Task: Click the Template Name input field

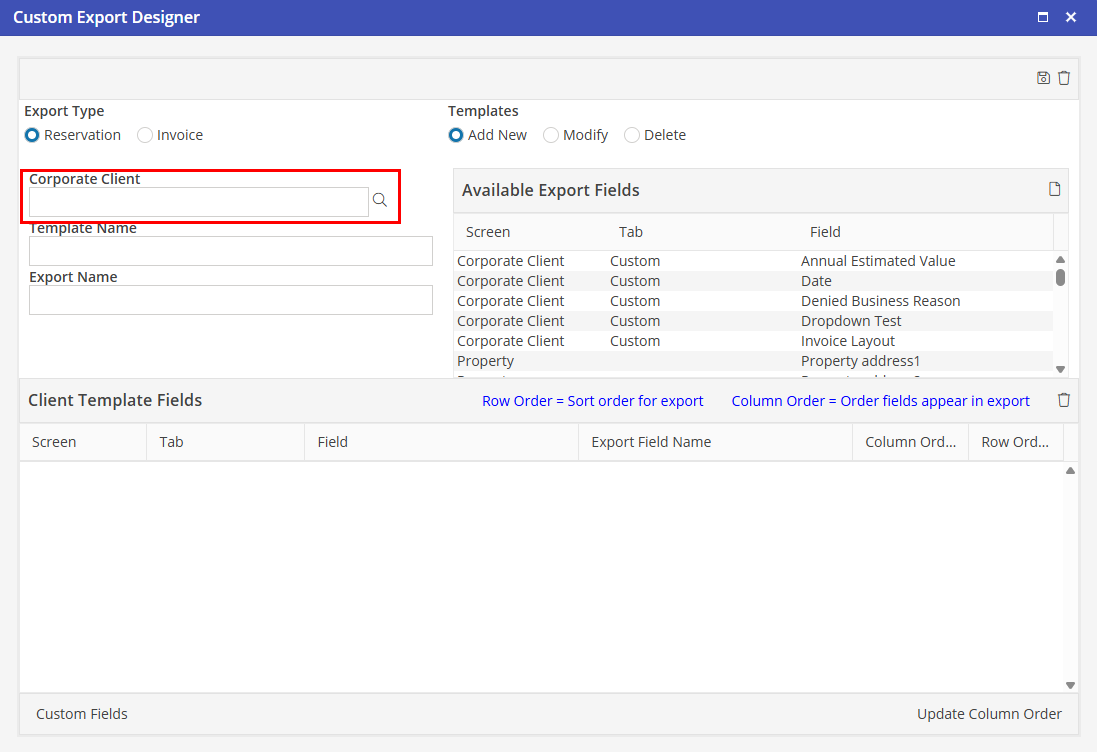Action: pos(231,251)
